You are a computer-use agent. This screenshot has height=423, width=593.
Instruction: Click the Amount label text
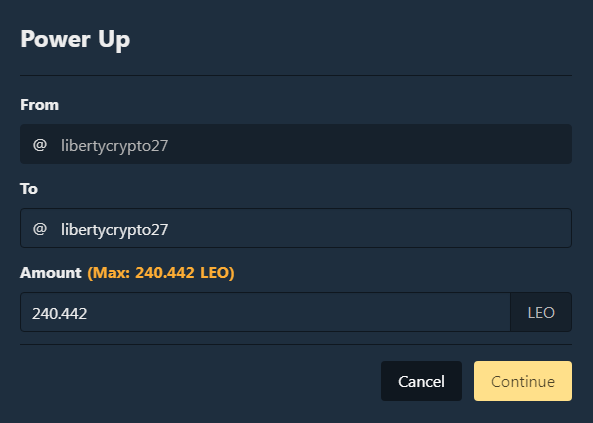[x=51, y=273]
